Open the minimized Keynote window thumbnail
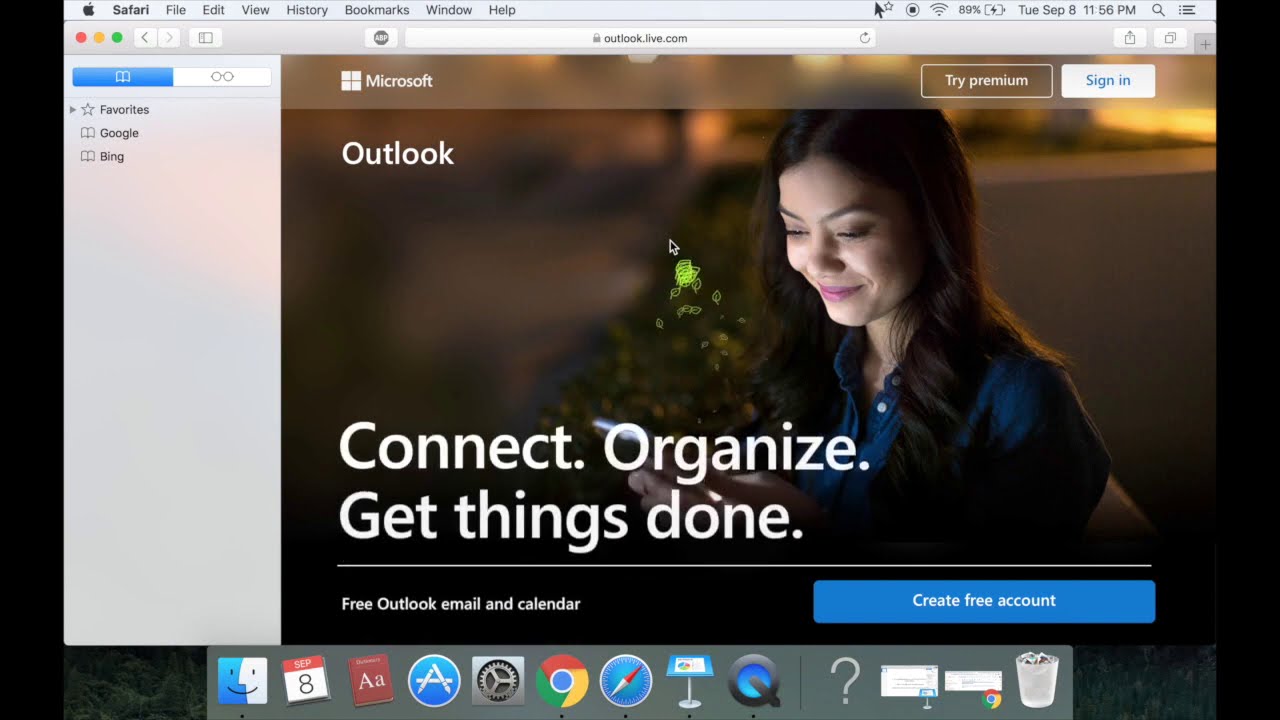The height and width of the screenshot is (720, 1280). 909,685
